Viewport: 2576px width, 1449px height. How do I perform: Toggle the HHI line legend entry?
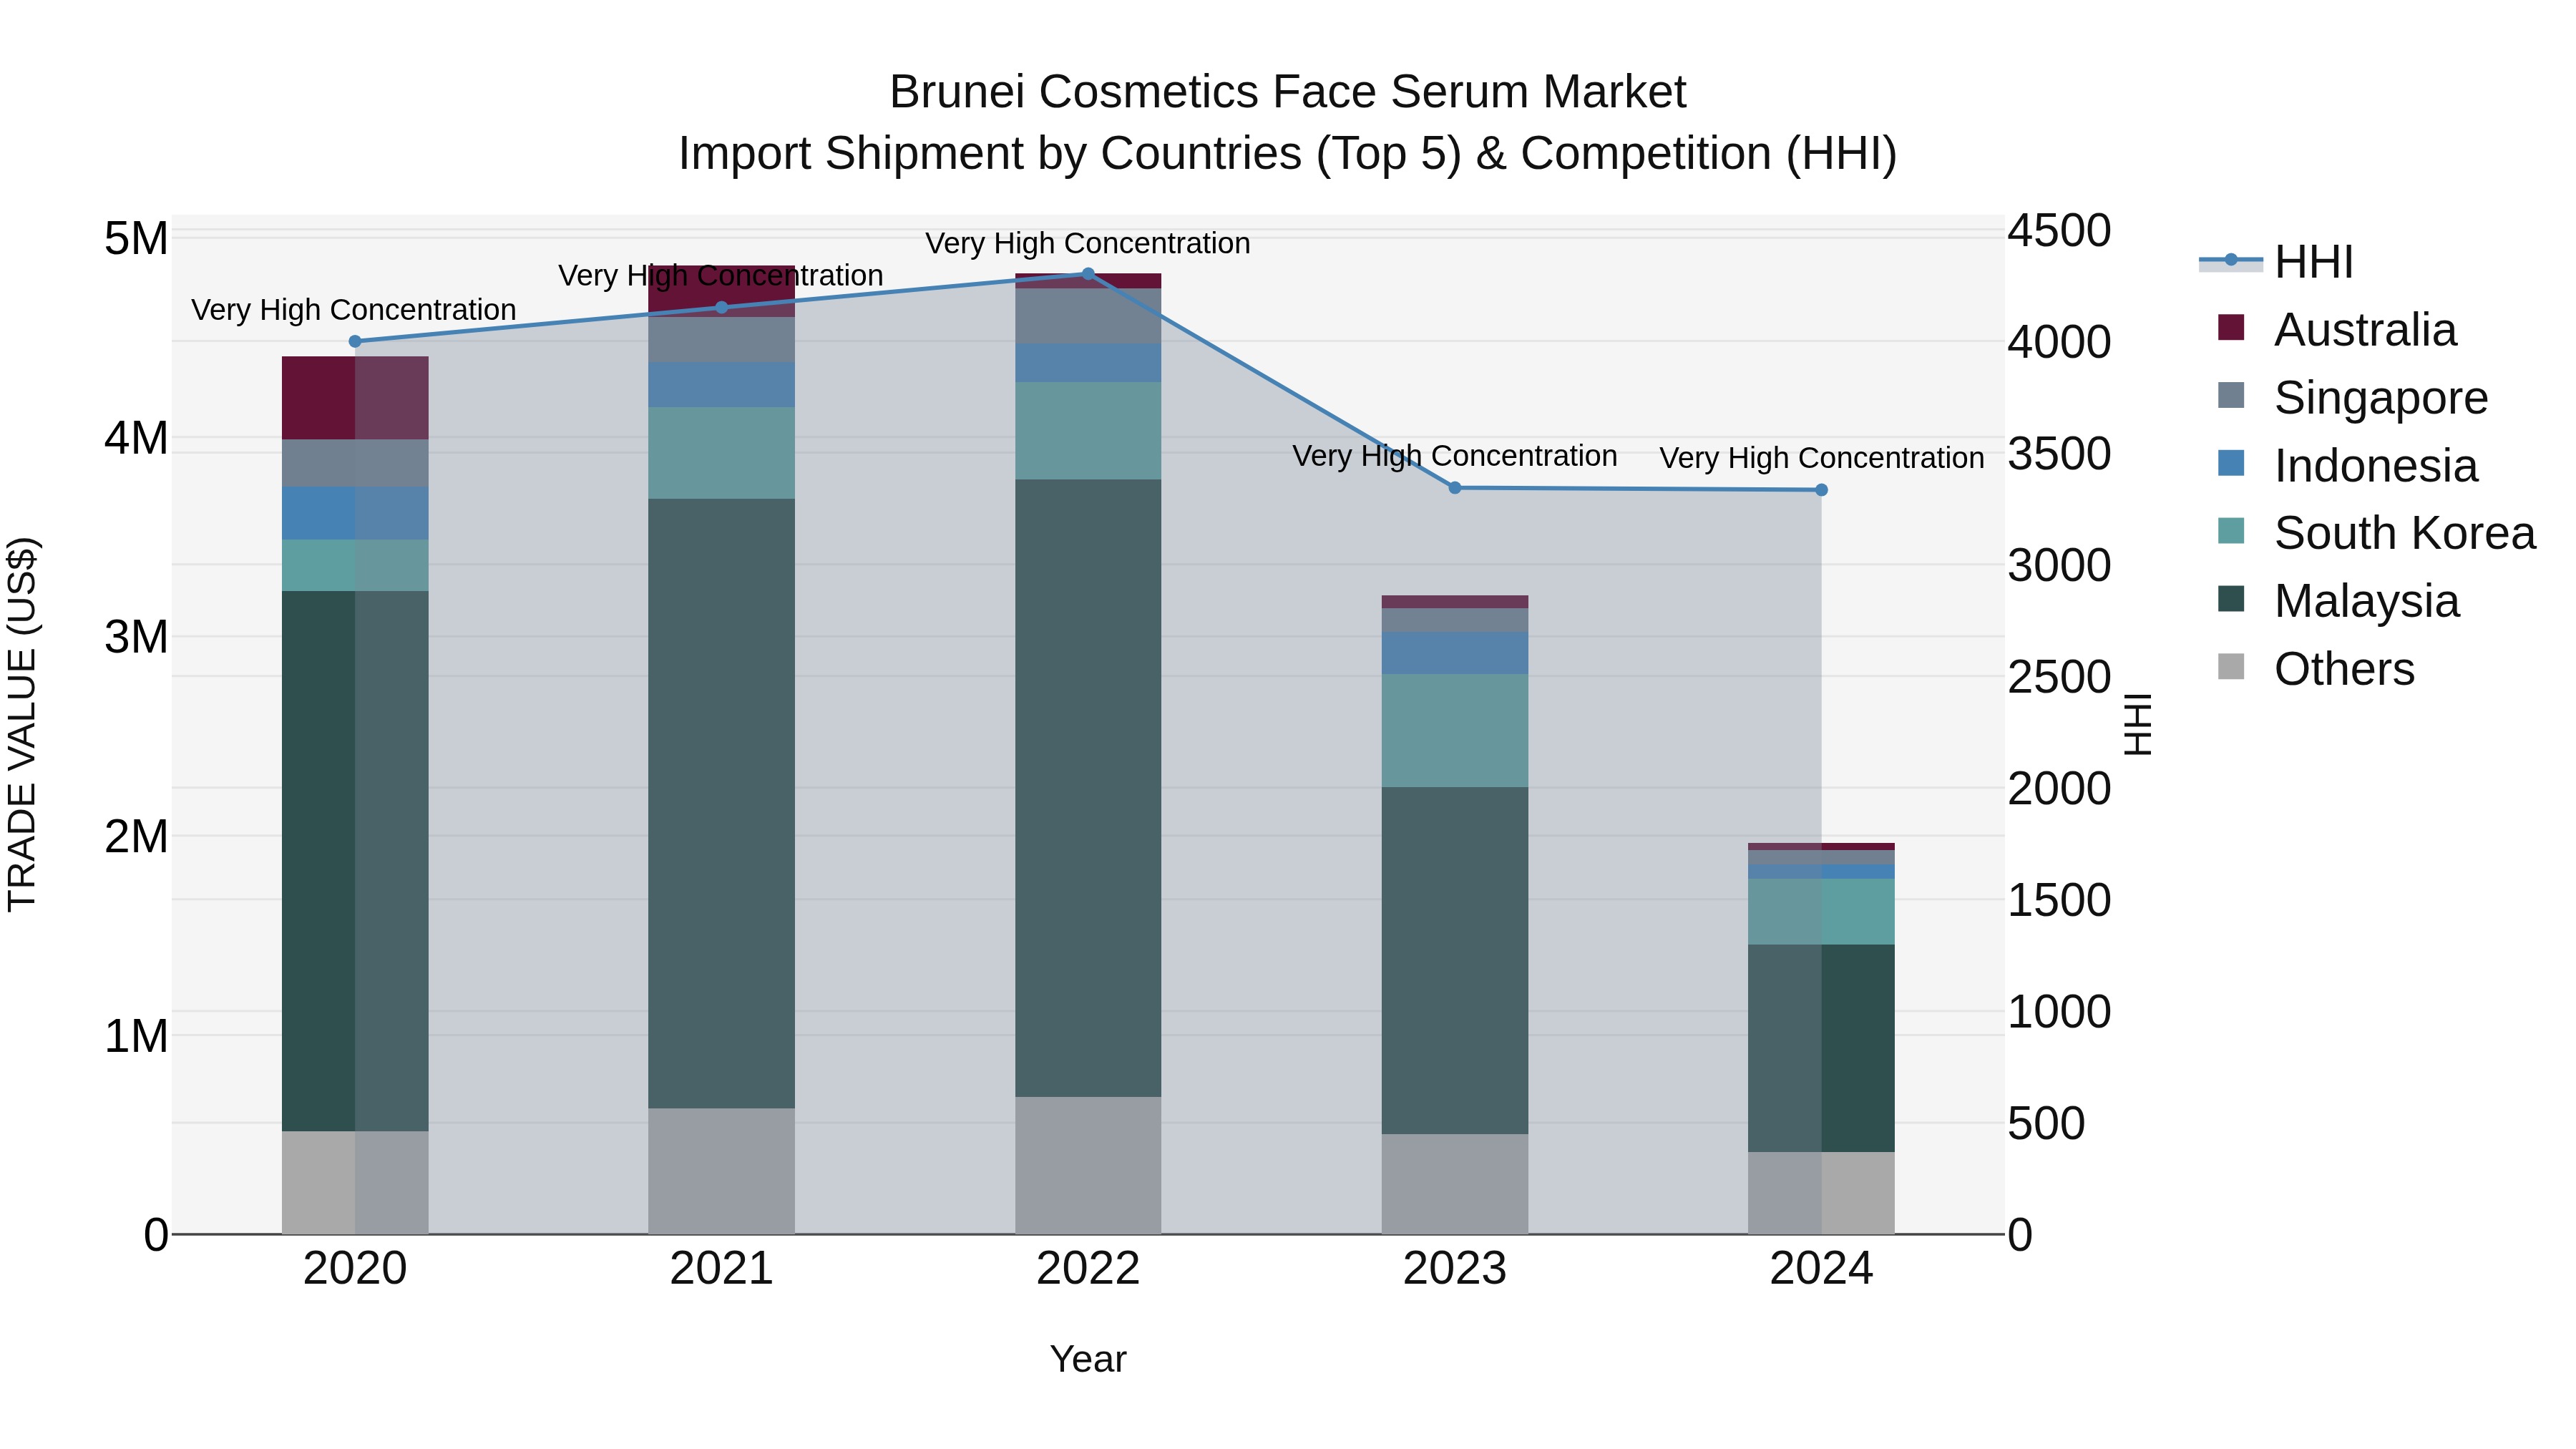pyautogui.click(x=2276, y=262)
